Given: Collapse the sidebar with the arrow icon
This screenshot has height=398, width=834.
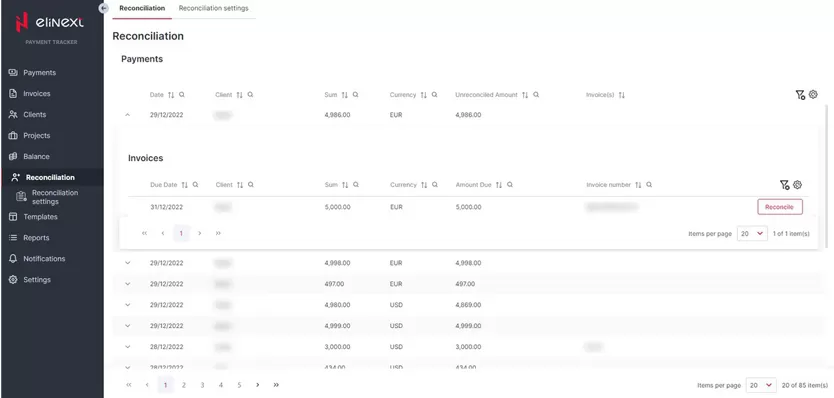Looking at the screenshot, I should pos(104,9).
